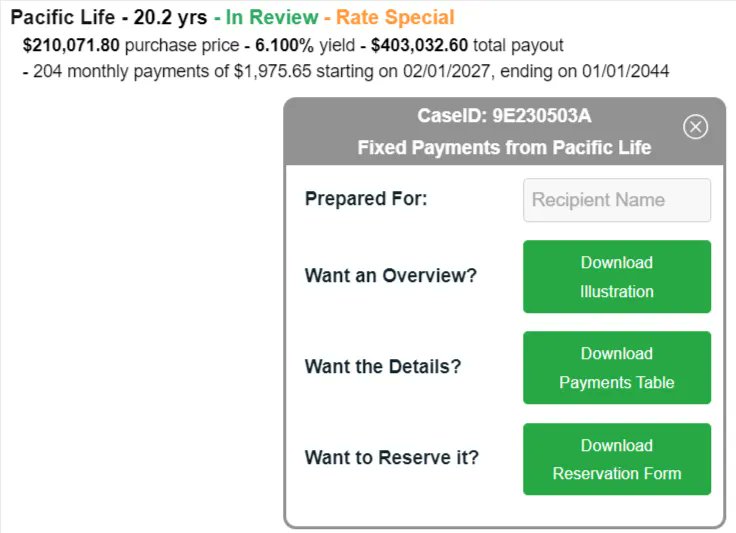
Task: Click the Want the Details? label
Action: coord(383,366)
